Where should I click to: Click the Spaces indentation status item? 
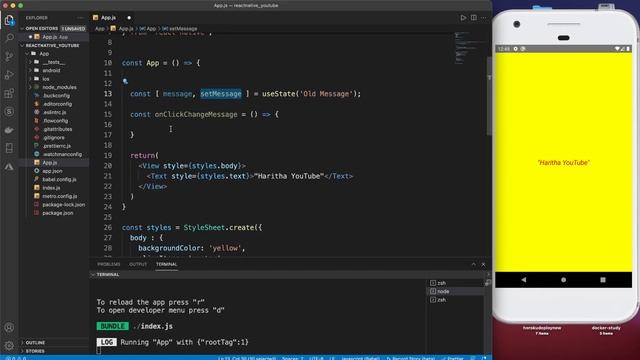click(293, 358)
